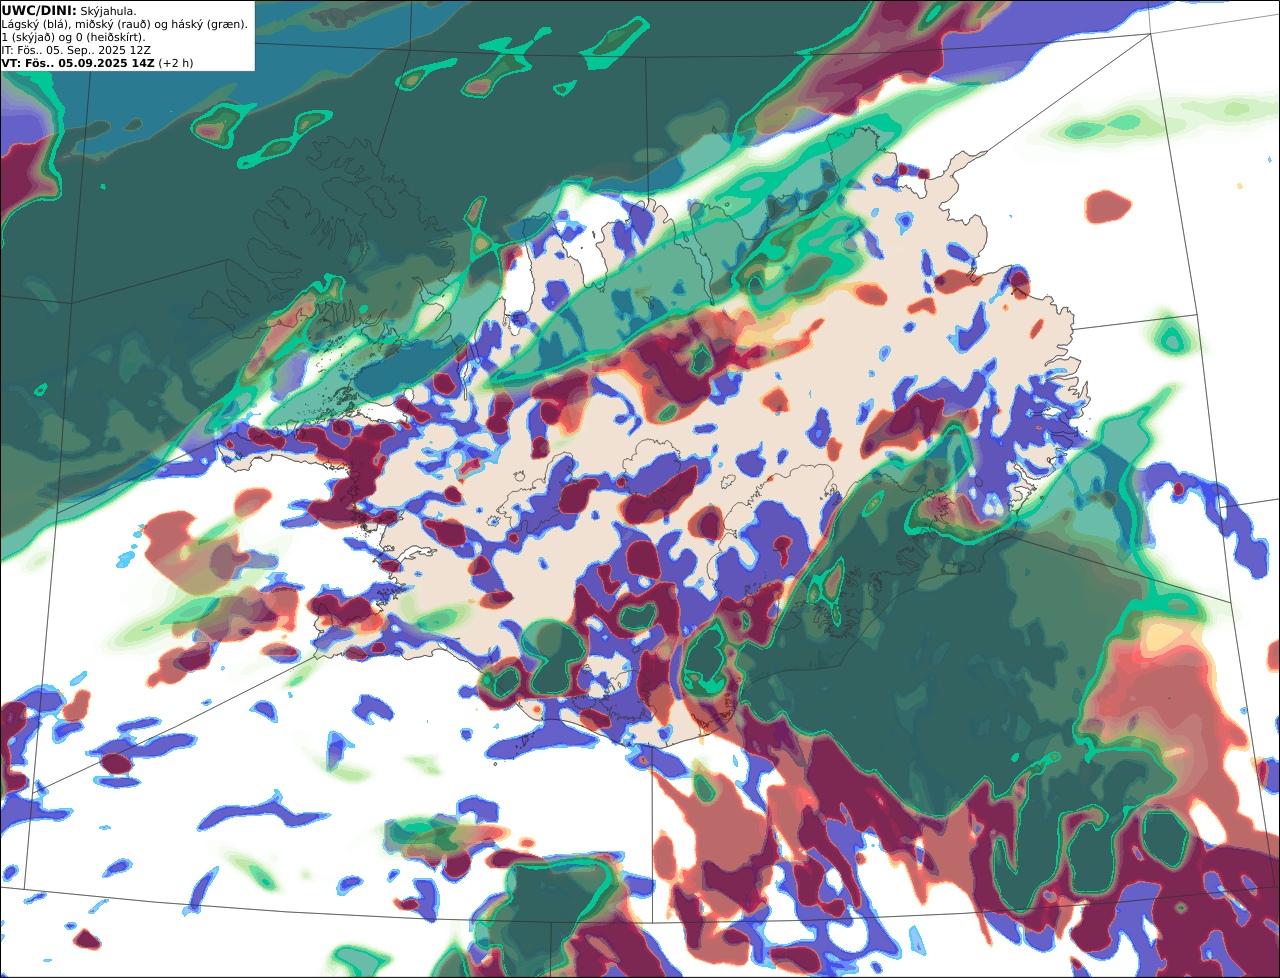This screenshot has height=978, width=1280.
Task: Click the 'Lágský (blá), miðský (rauð)' legend line
Action: click(x=124, y=24)
